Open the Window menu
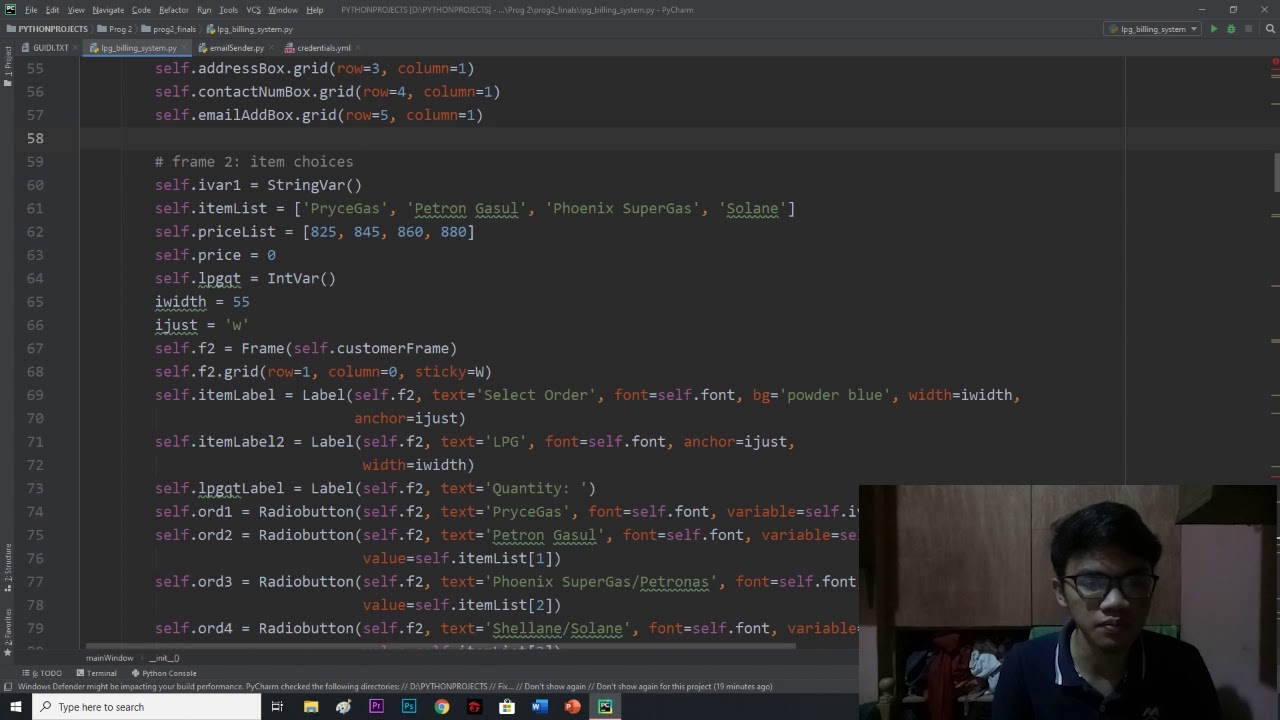The image size is (1280, 720). (x=283, y=10)
